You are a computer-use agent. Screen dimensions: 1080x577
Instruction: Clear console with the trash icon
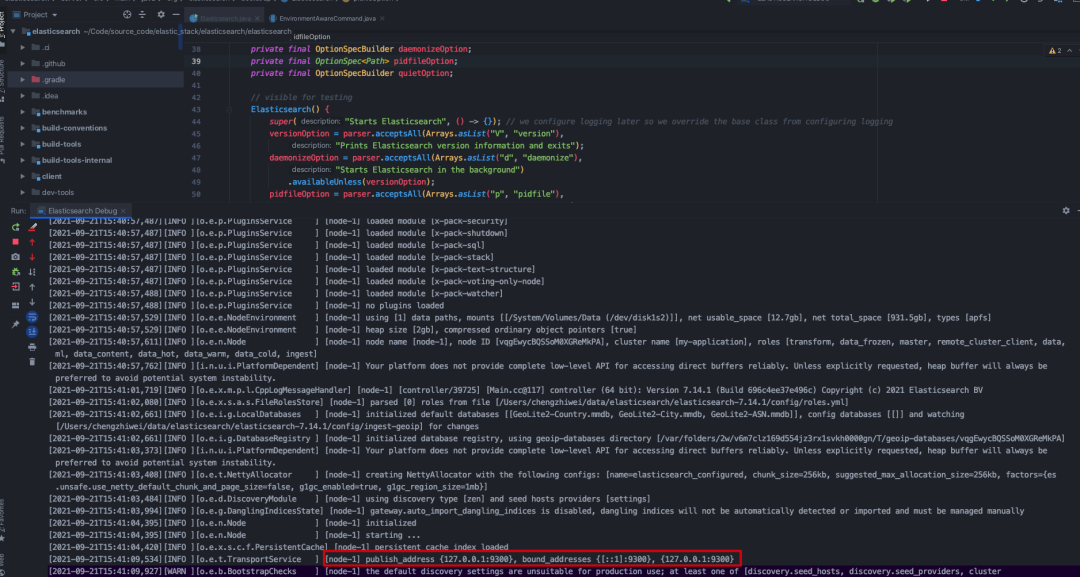(x=32, y=361)
